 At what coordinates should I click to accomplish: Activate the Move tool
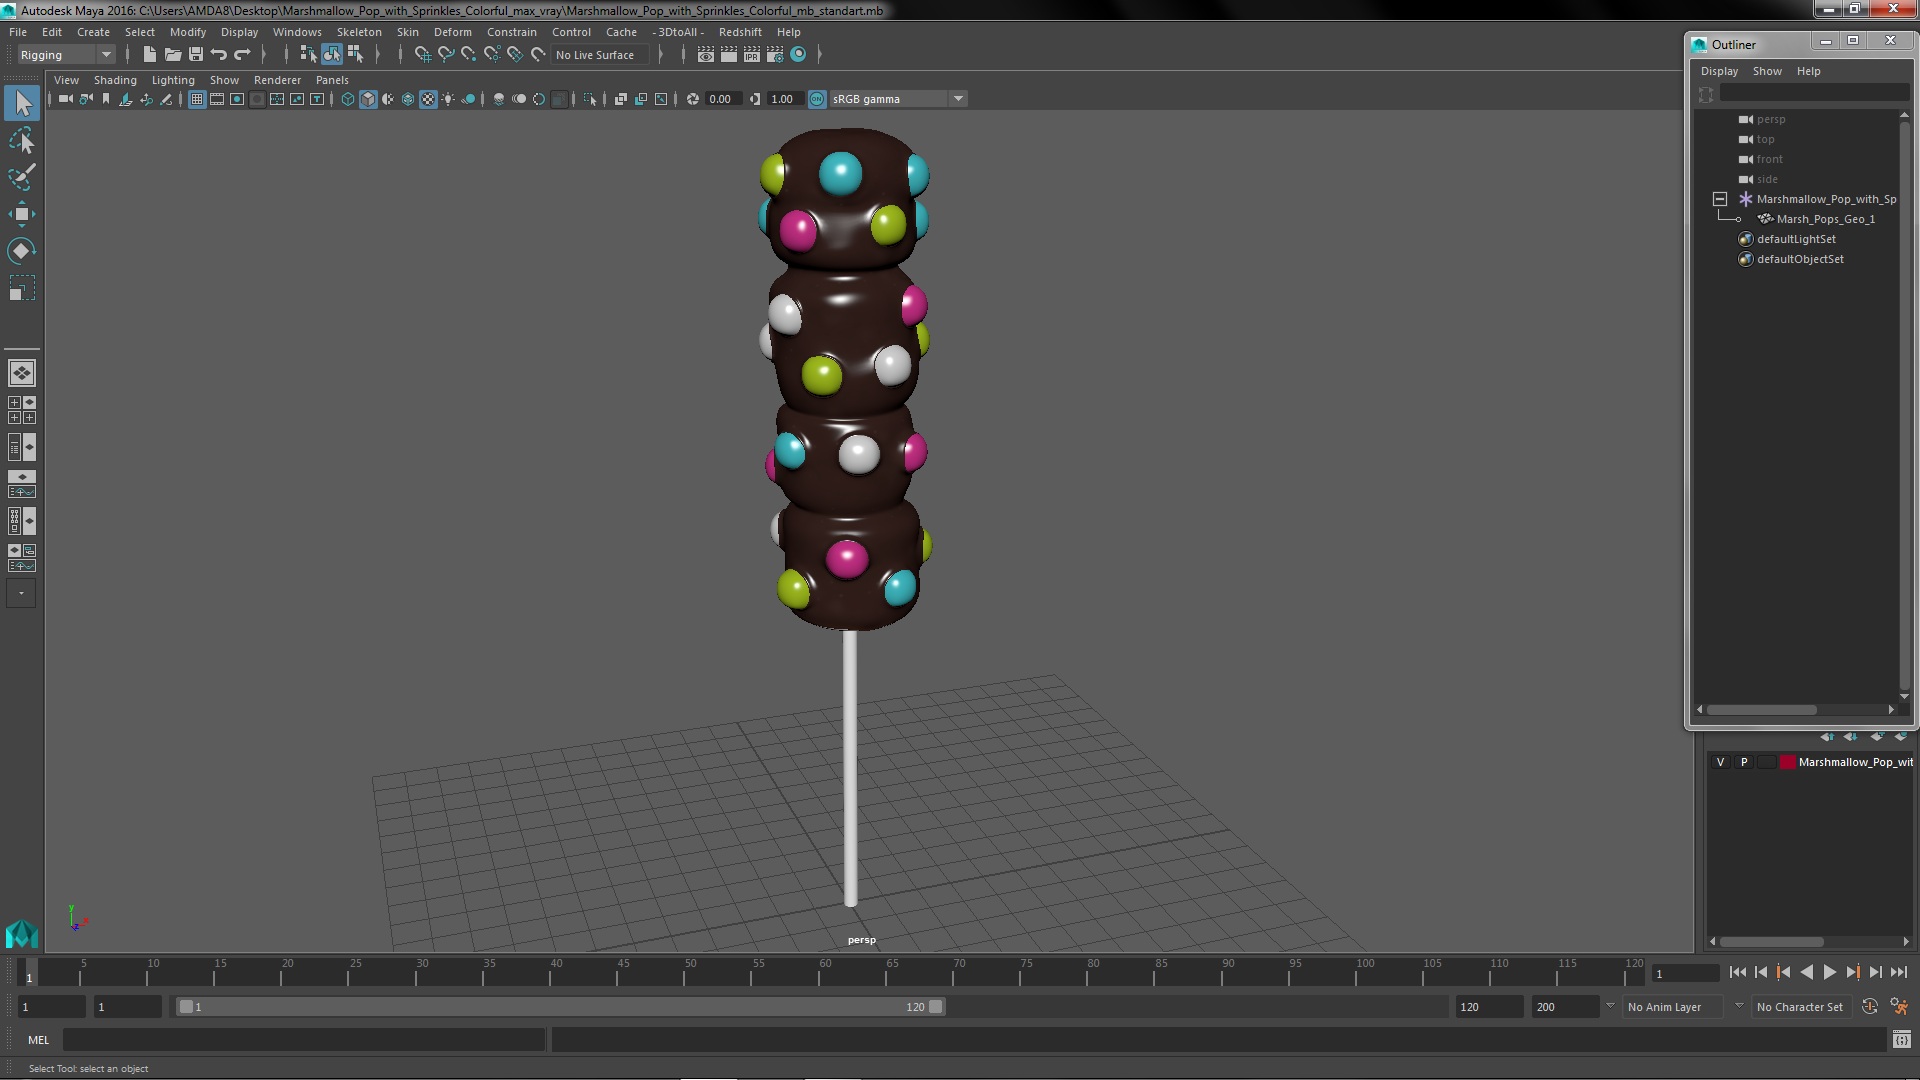[x=22, y=214]
